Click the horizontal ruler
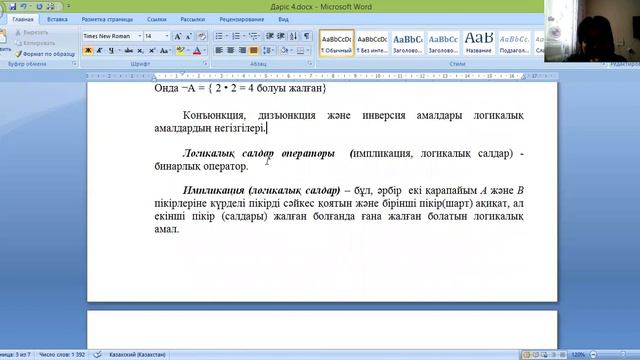Image resolution: width=640 pixels, height=360 pixels. 322,76
